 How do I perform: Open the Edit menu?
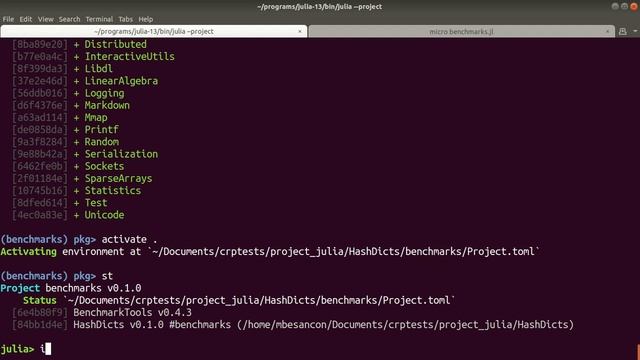pyautogui.click(x=26, y=19)
